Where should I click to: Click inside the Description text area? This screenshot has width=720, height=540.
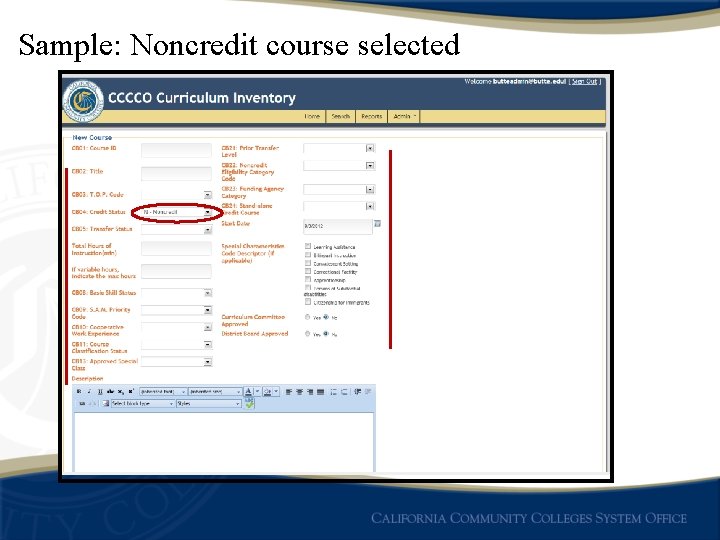(224, 442)
